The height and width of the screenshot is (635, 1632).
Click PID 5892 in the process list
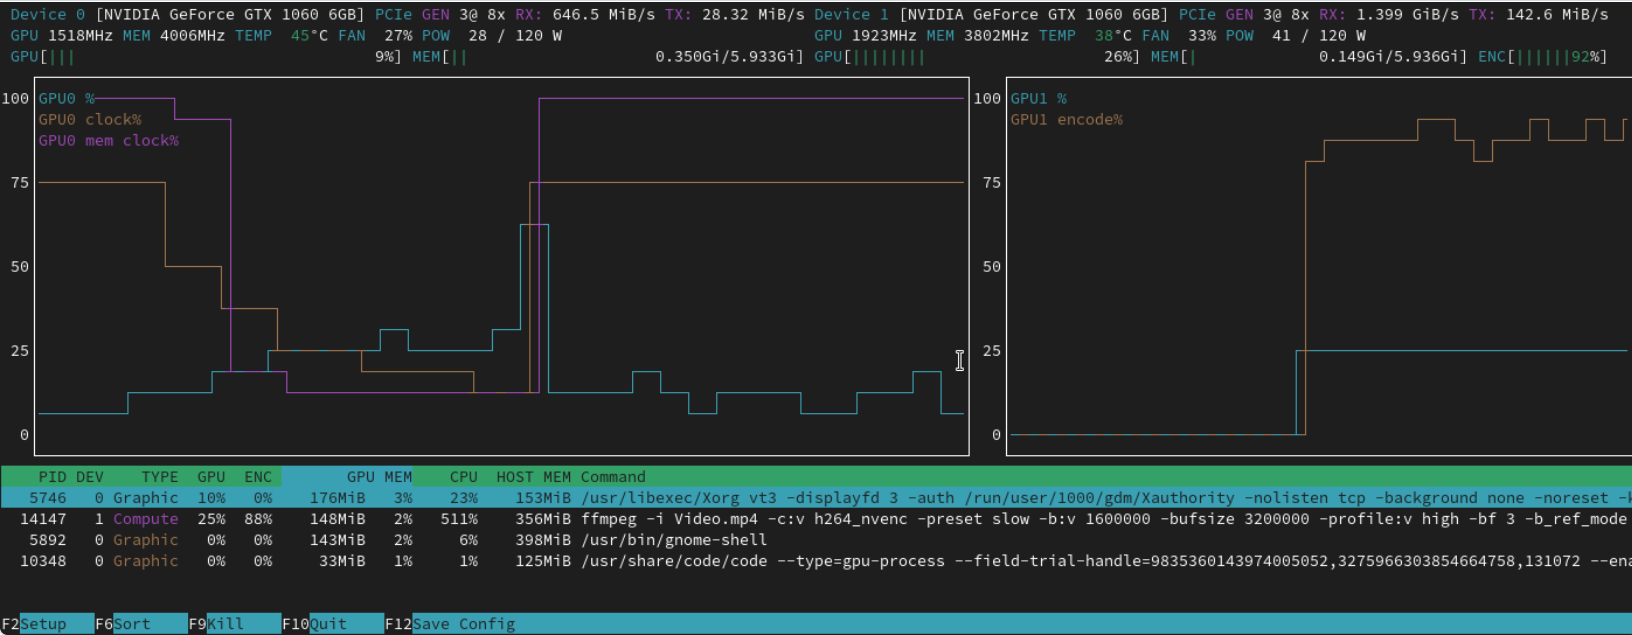[48, 540]
